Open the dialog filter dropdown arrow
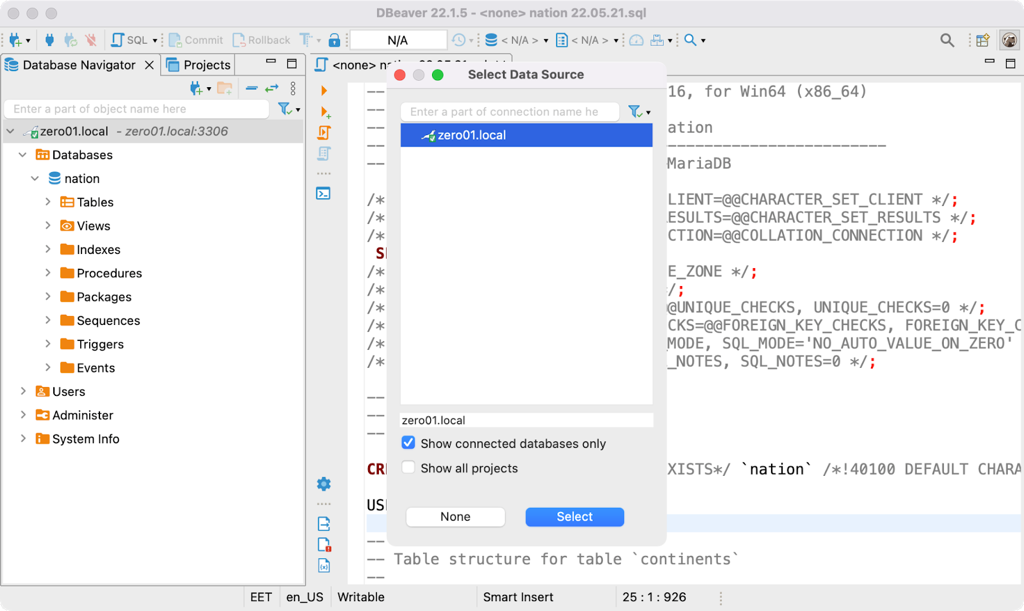 click(648, 113)
